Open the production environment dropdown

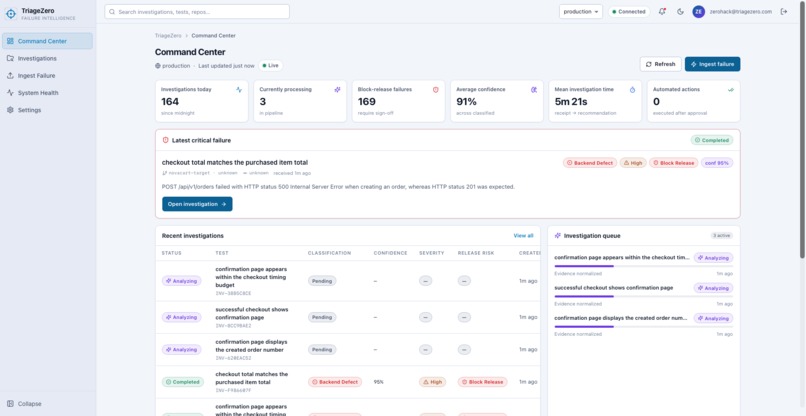[x=581, y=11]
